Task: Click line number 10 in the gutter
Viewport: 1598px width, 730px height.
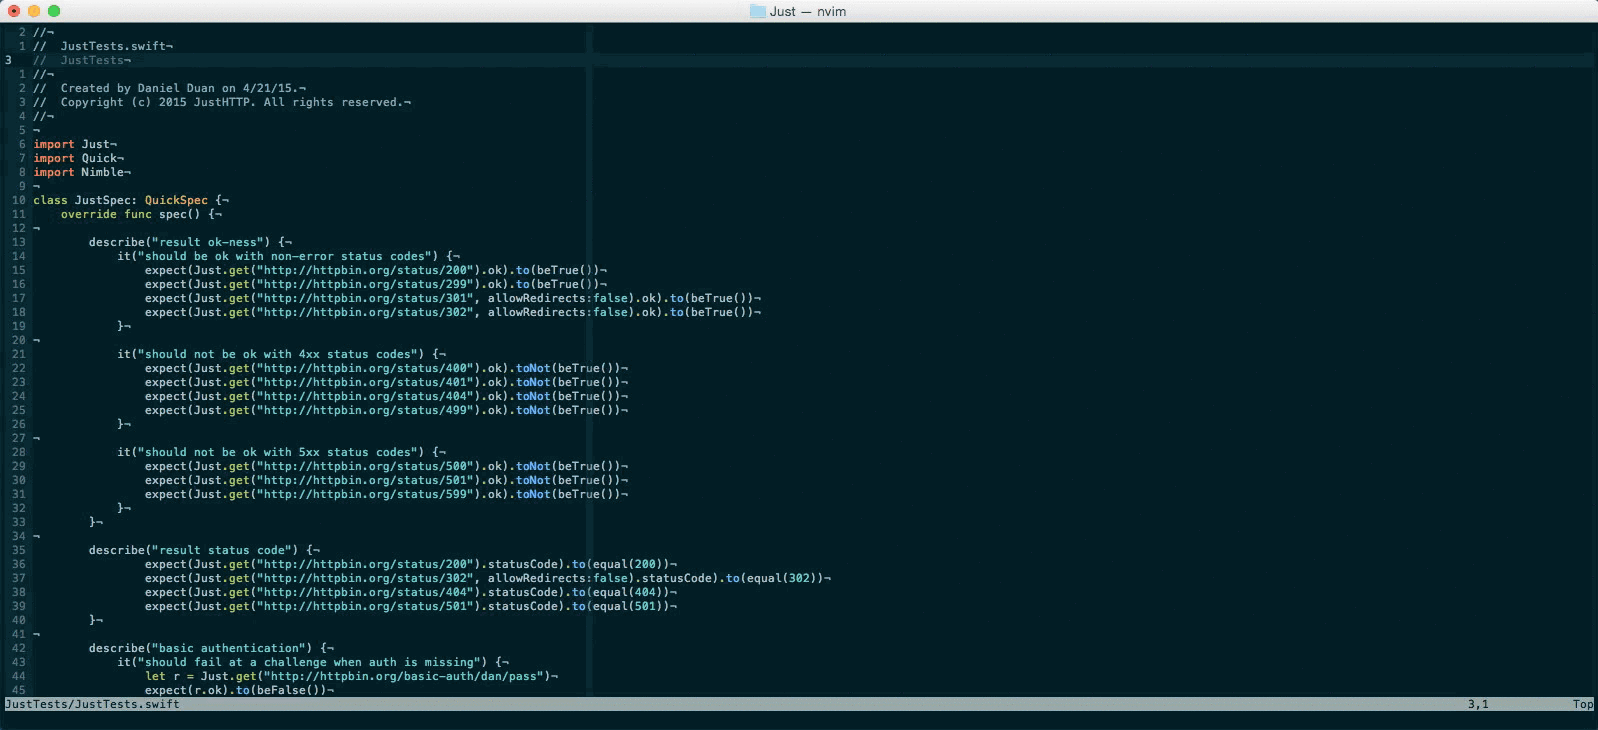Action: [19, 200]
